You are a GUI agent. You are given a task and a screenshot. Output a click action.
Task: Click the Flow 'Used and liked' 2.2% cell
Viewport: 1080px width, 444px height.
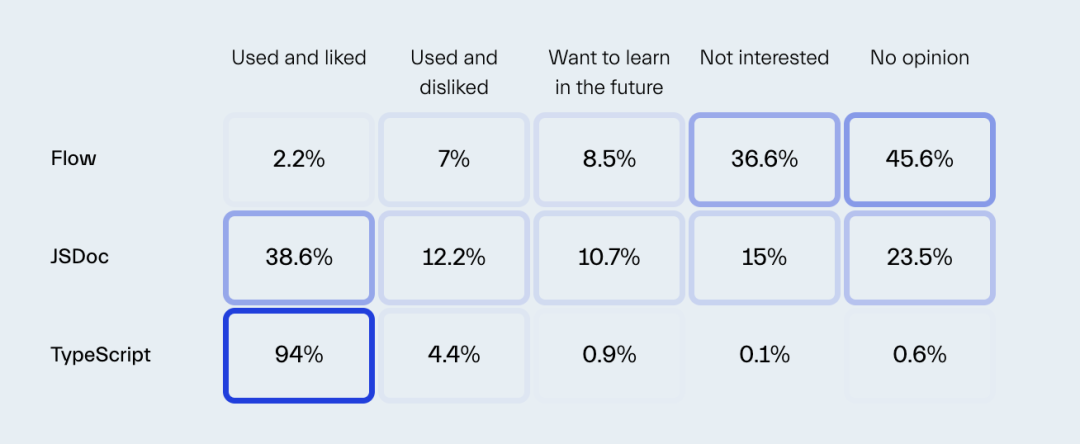click(x=299, y=159)
